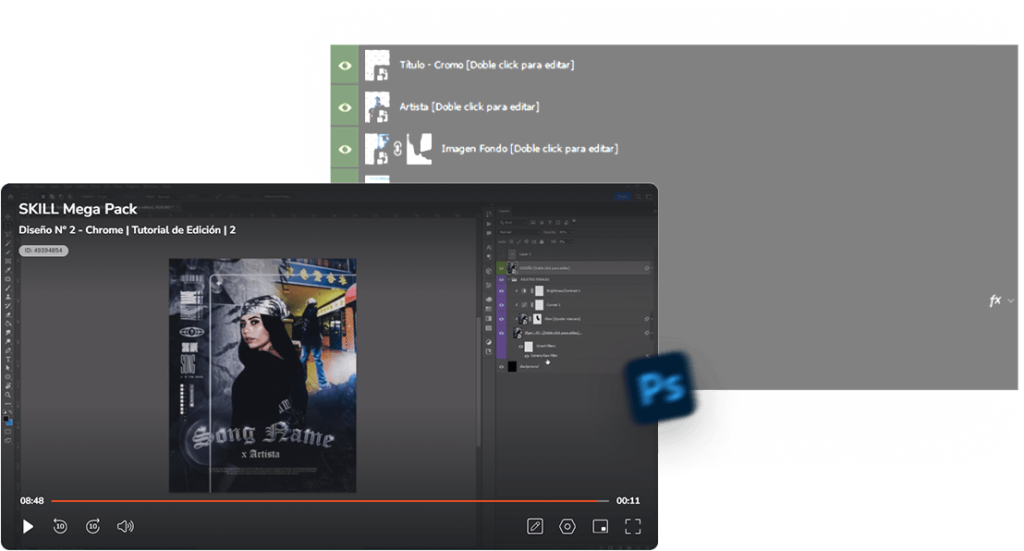Skip forward 10 seconds
Screen dimensions: 1024x551
tap(93, 526)
